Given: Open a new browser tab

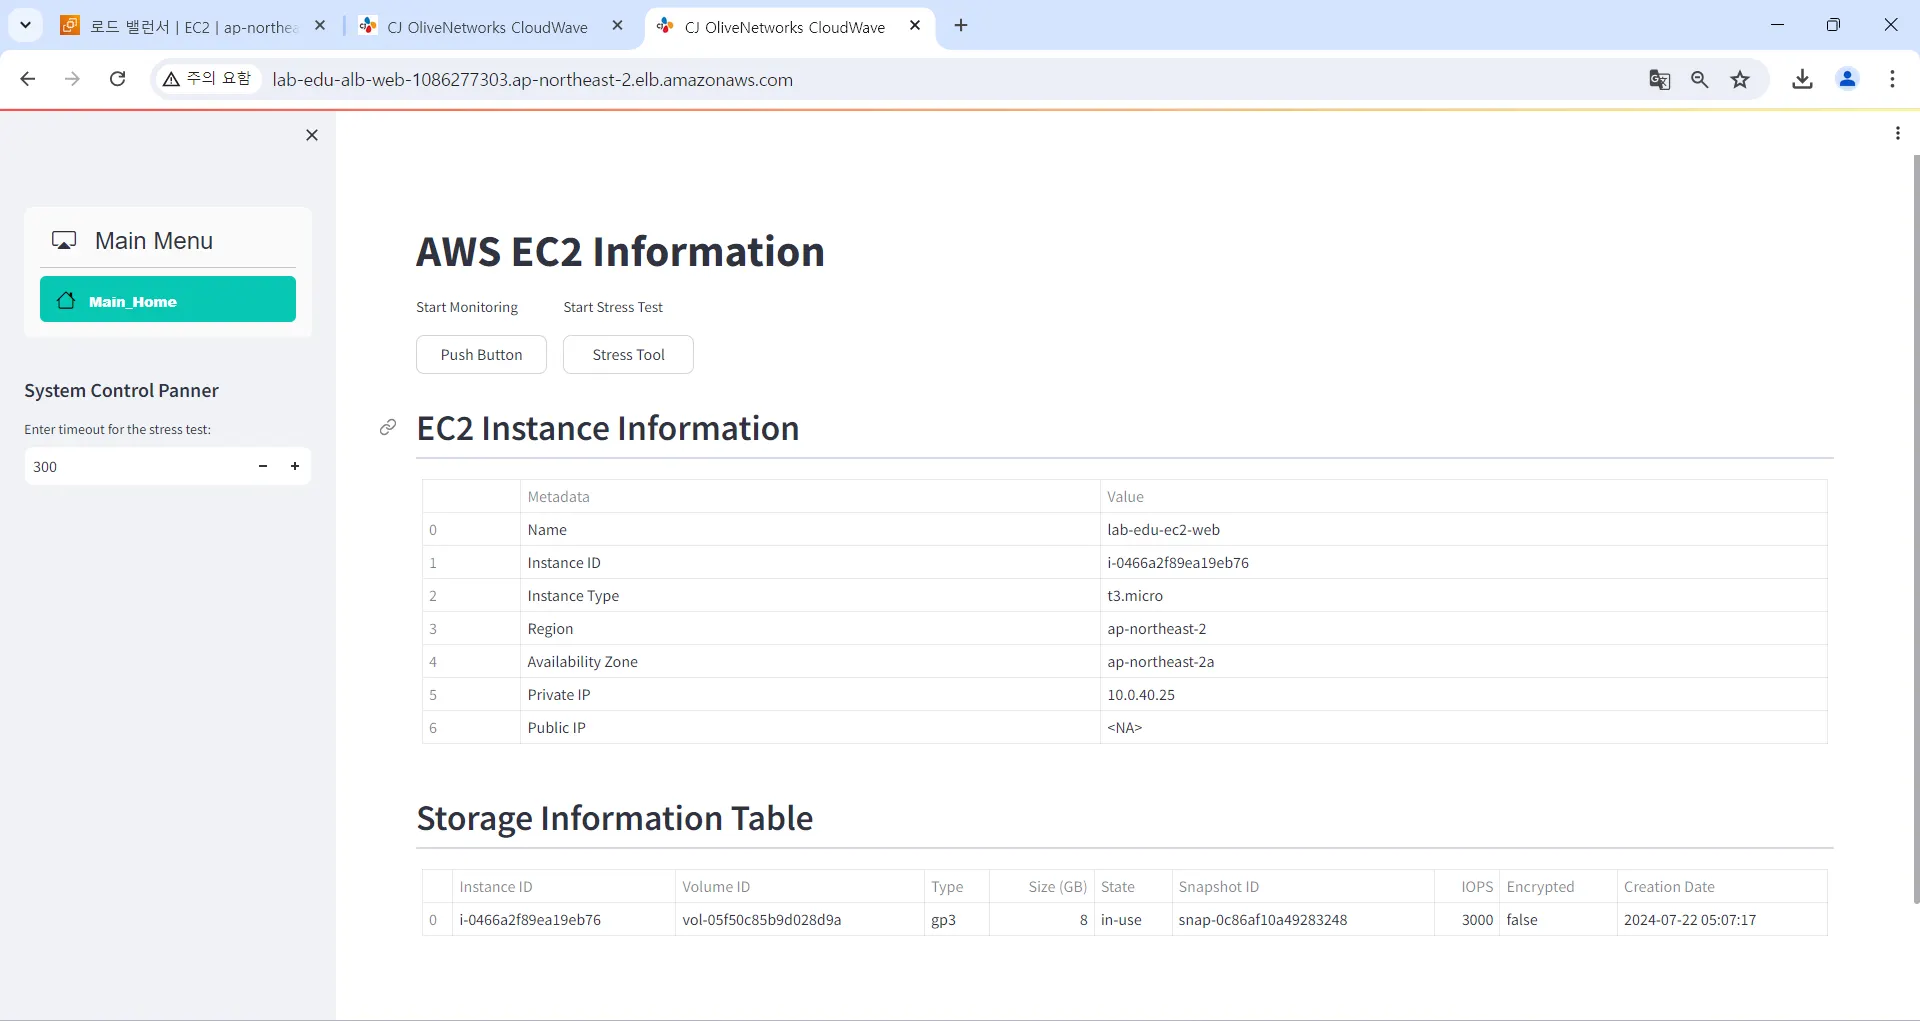Looking at the screenshot, I should (961, 26).
